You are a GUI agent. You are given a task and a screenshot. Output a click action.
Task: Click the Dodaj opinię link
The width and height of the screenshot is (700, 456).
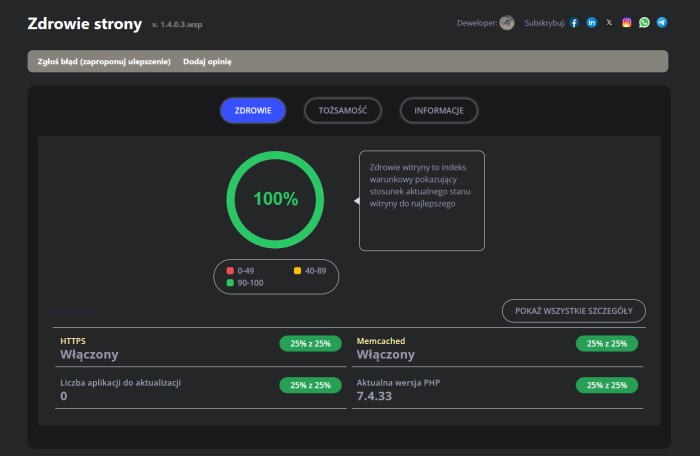[207, 62]
